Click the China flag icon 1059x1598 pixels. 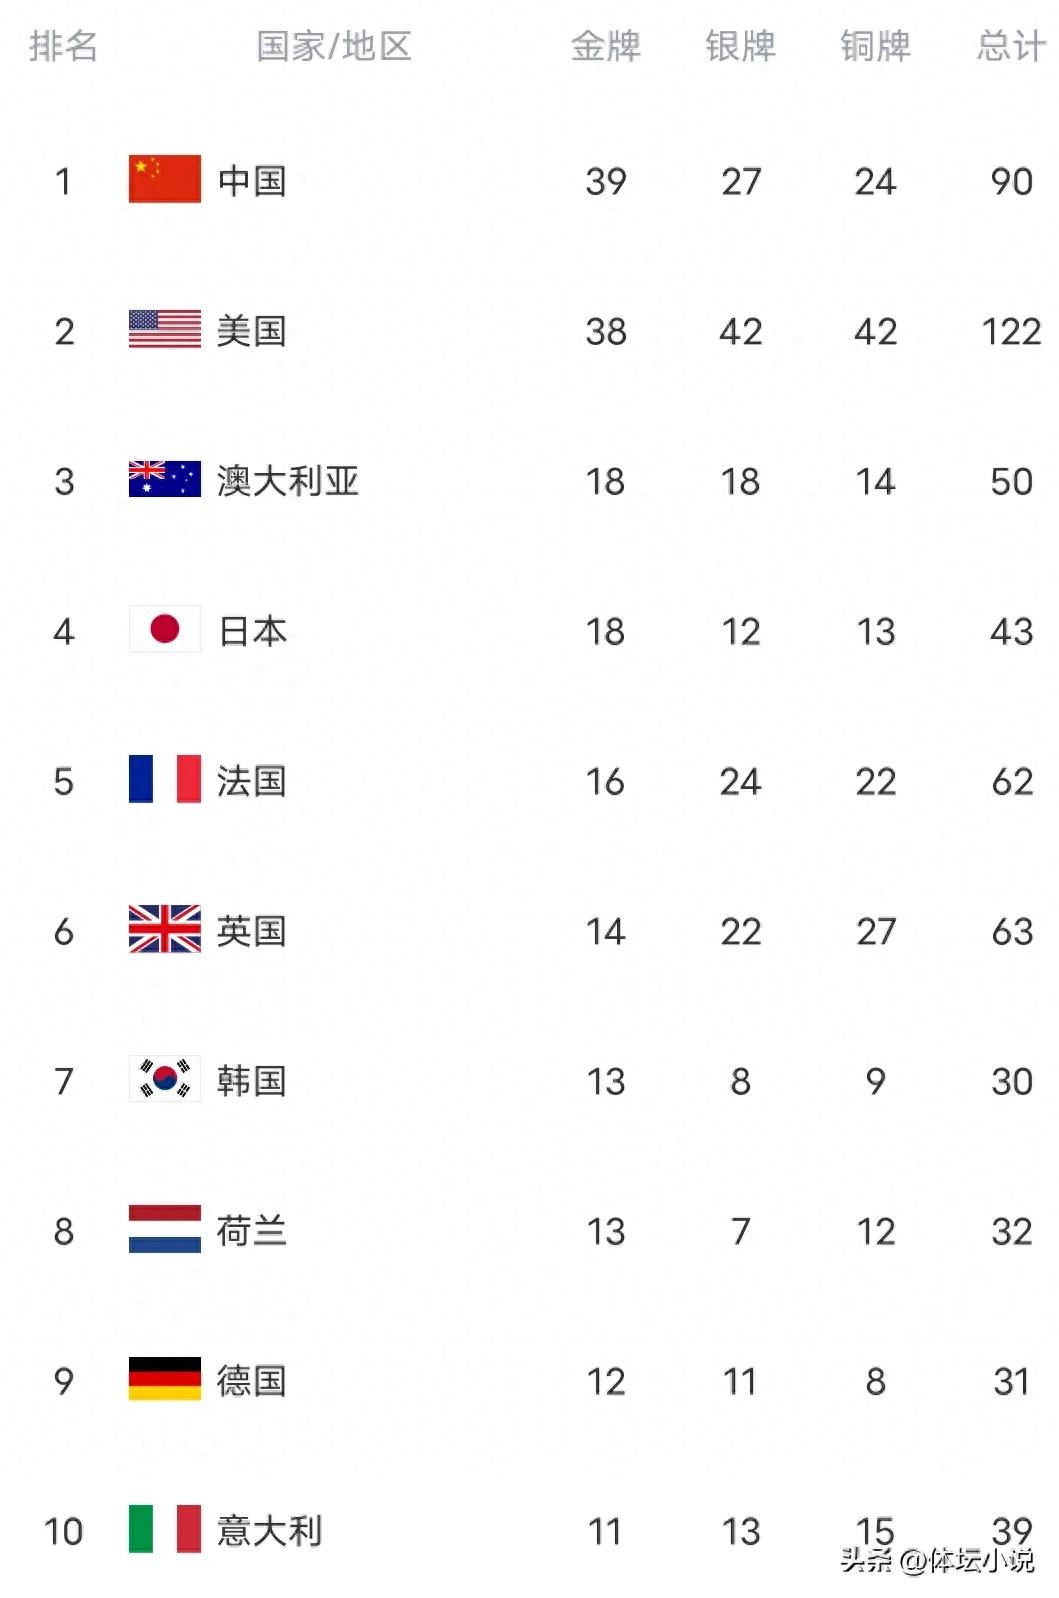tap(165, 179)
